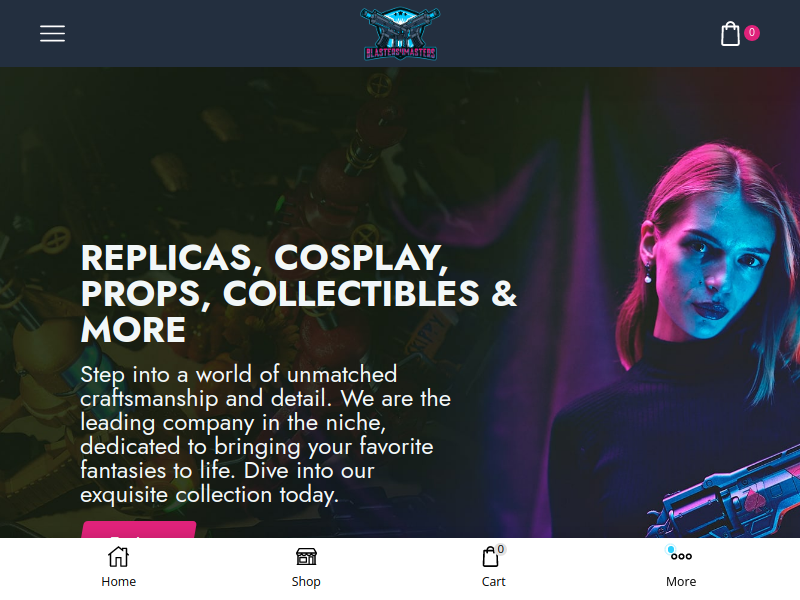This screenshot has height=600, width=800.
Task: Click the hero description paragraph text
Action: [265, 434]
